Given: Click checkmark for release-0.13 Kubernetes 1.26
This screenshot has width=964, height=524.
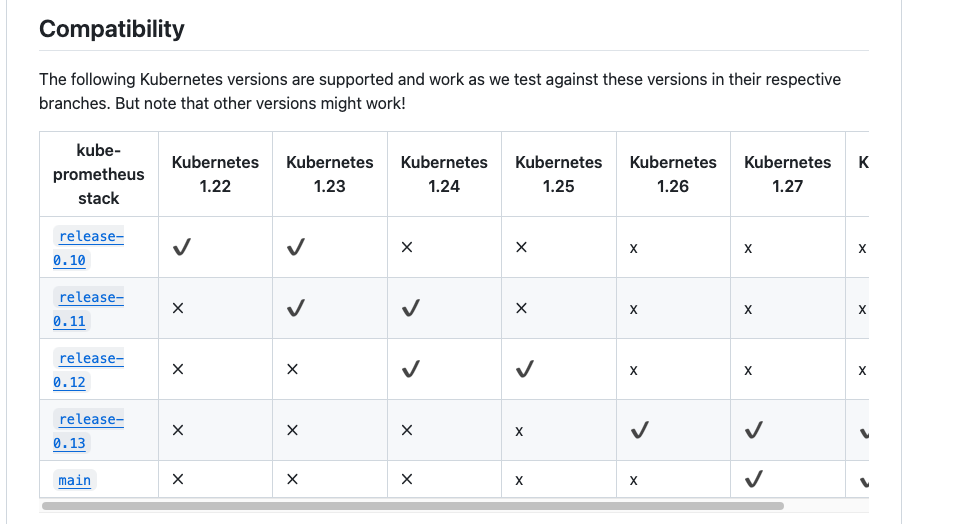Looking at the screenshot, I should point(639,430).
